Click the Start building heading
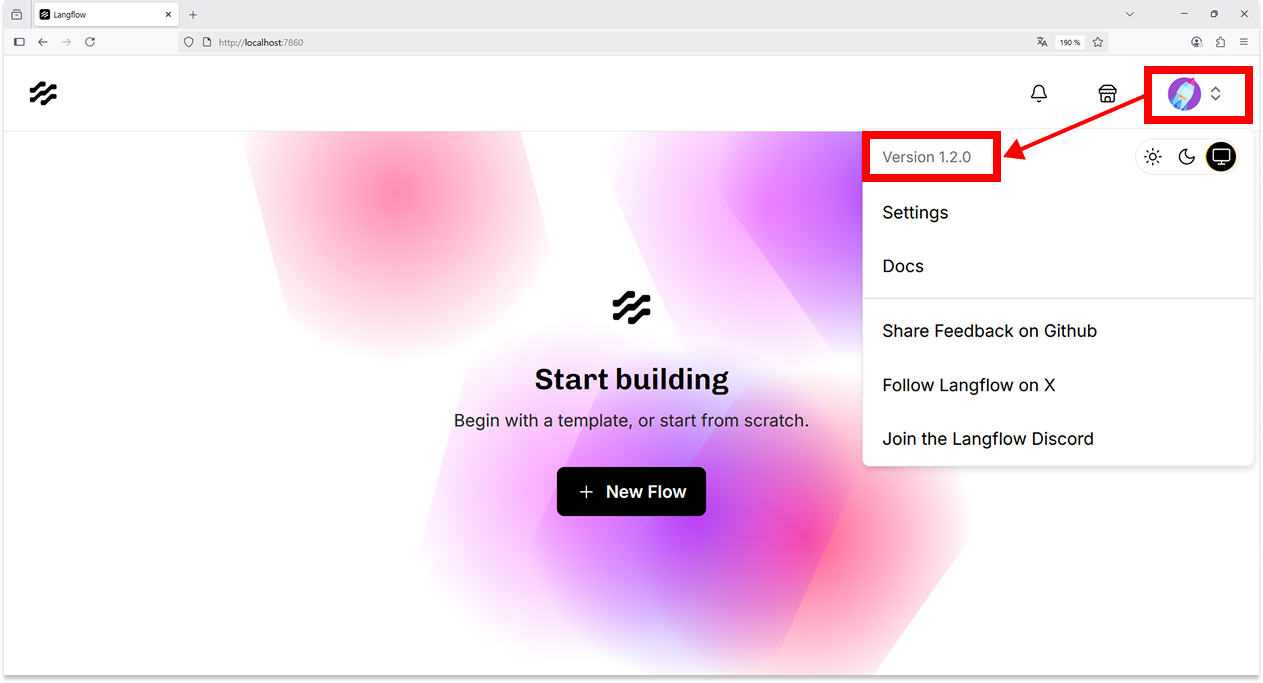The width and height of the screenshot is (1263, 683). click(x=631, y=379)
